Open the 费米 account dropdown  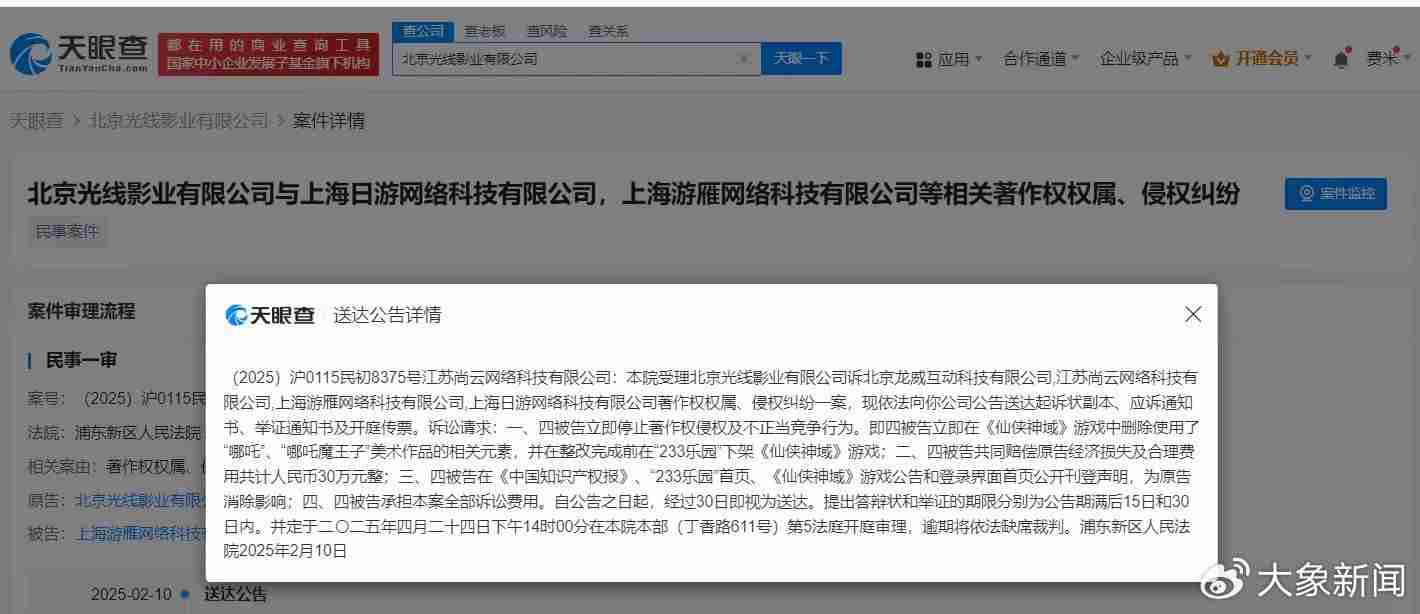click(1389, 59)
